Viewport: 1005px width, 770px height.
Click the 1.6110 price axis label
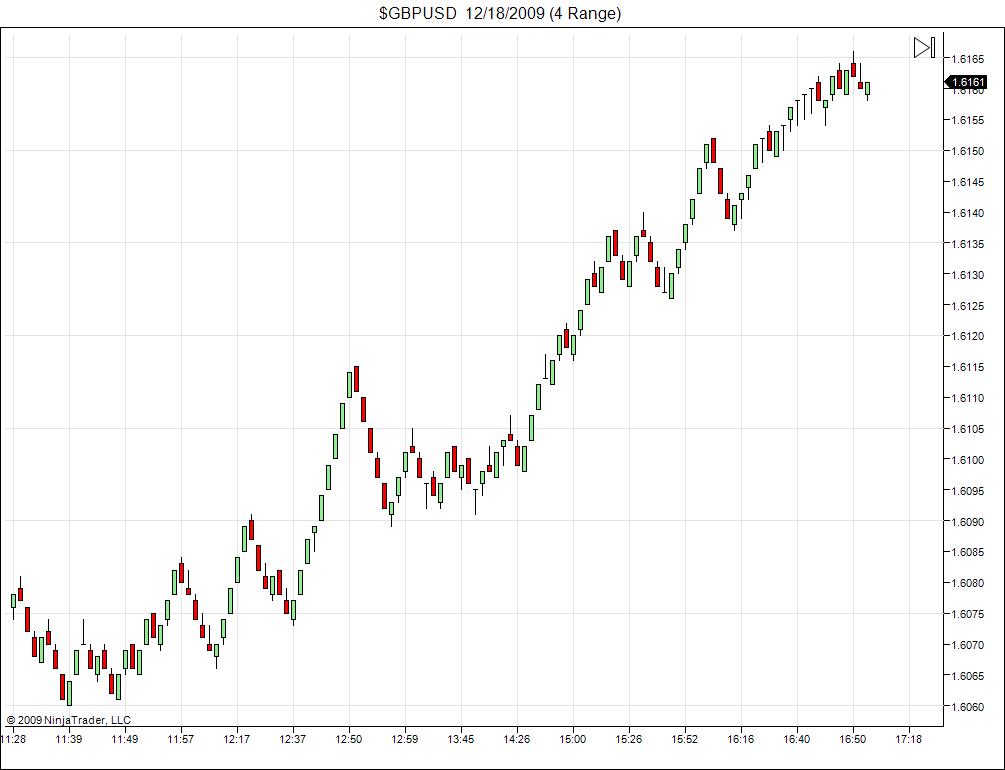click(967, 398)
